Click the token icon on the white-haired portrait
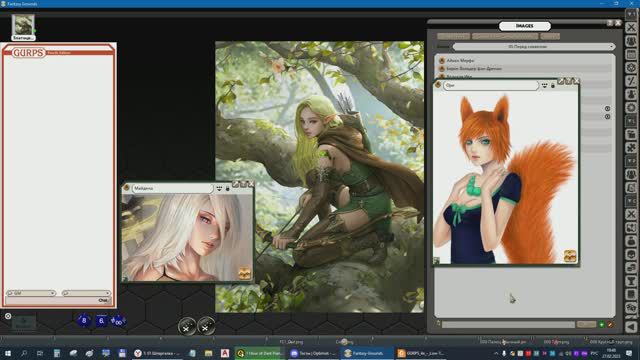640x360 pixels. tap(244, 273)
